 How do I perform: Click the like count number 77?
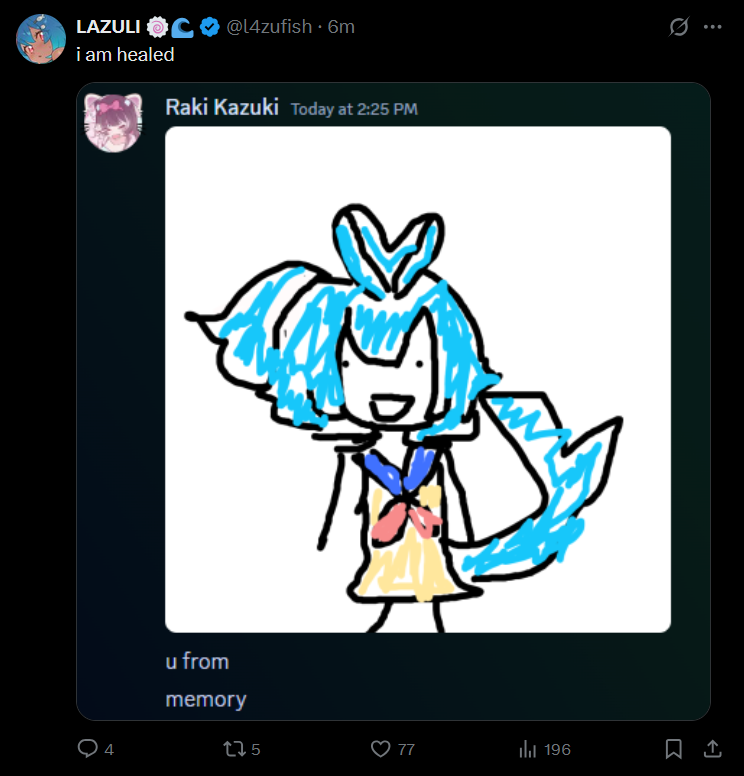click(x=406, y=750)
